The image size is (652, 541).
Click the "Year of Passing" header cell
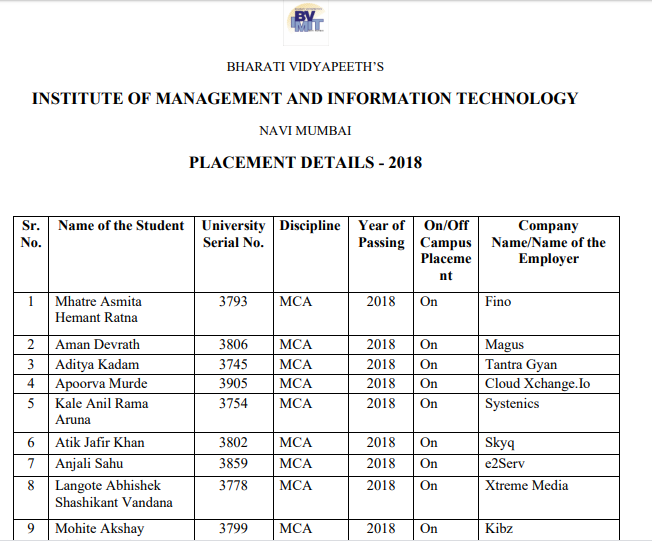click(381, 234)
